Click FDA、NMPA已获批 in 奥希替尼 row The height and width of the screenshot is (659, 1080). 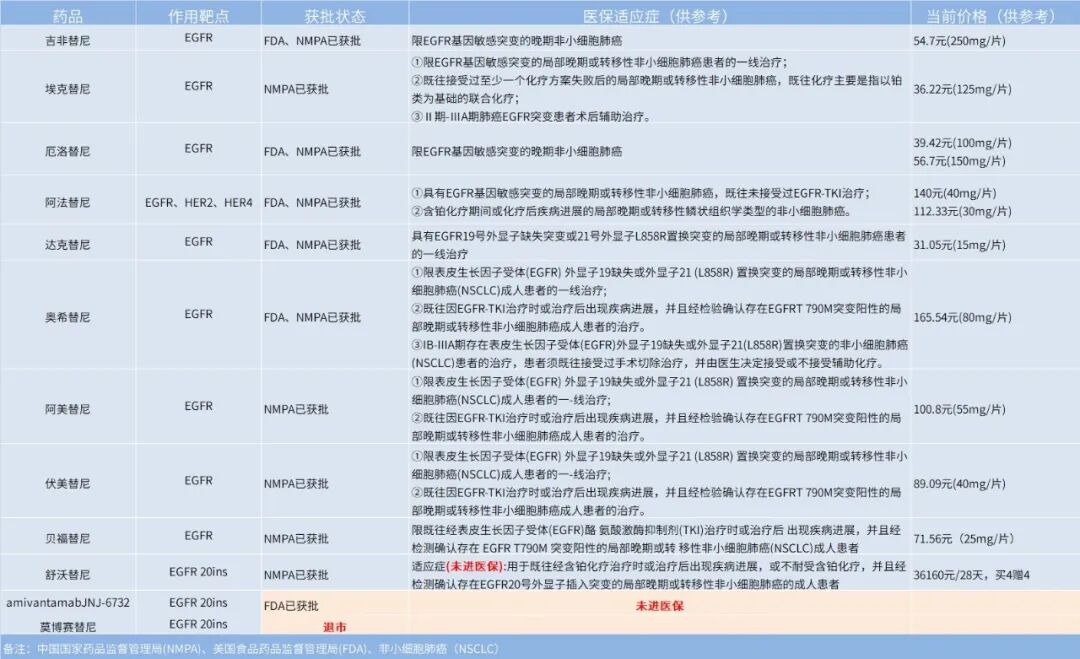312,317
